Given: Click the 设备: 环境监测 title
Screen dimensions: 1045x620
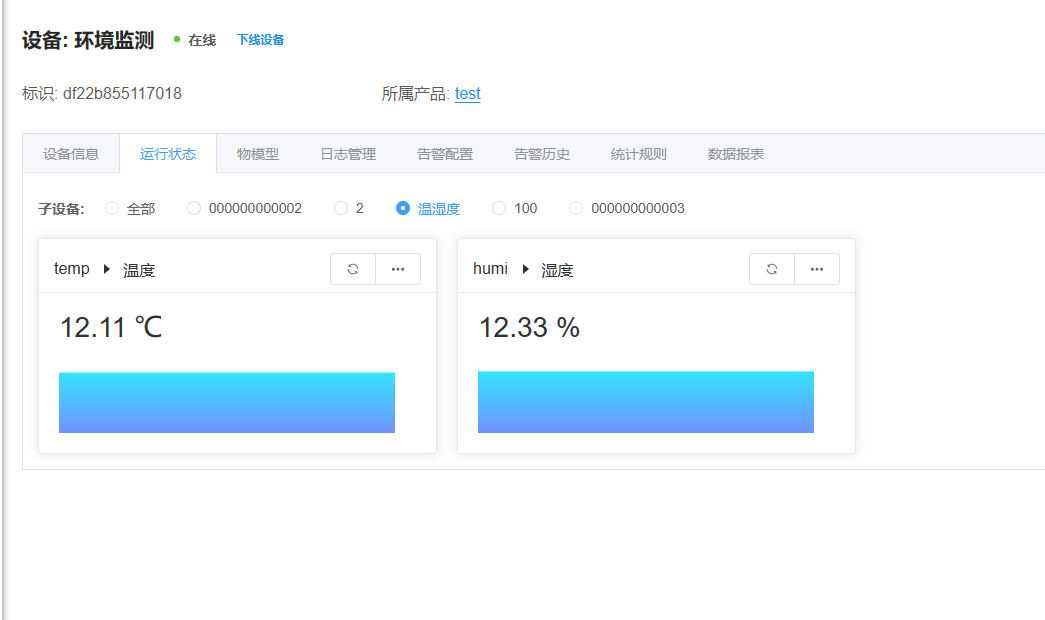Looking at the screenshot, I should click(88, 40).
